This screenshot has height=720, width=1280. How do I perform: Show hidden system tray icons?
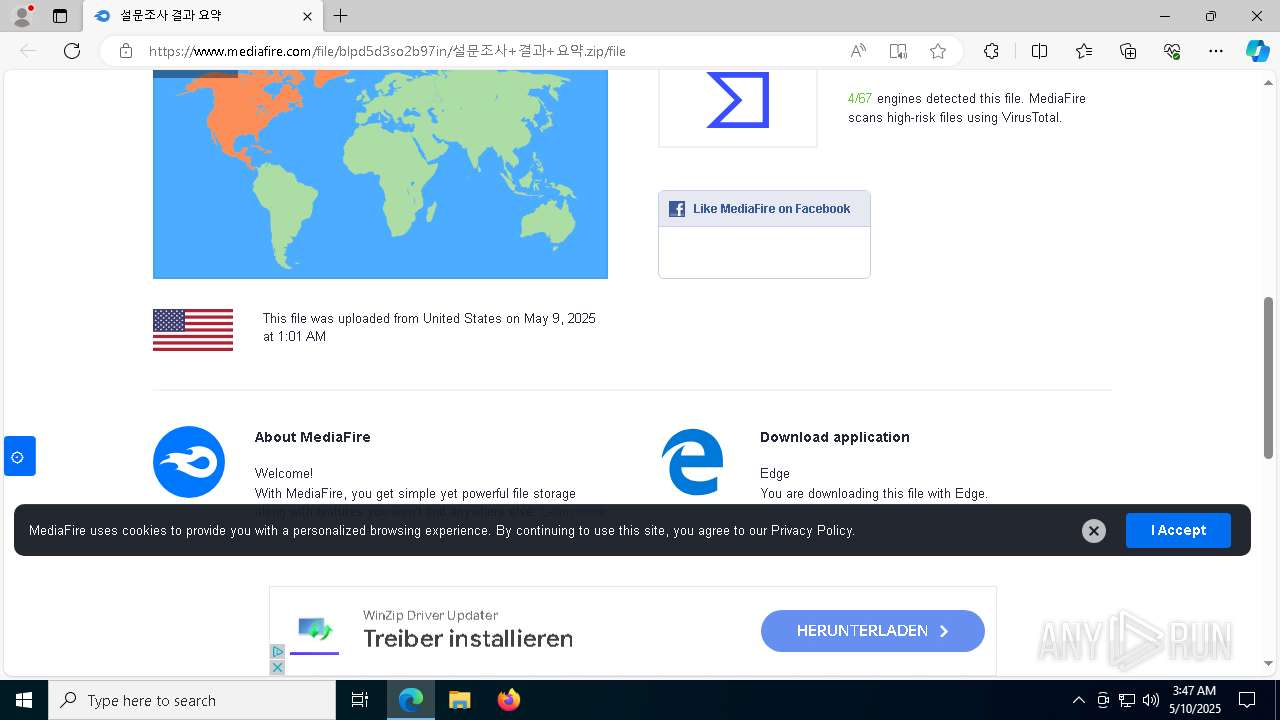[1078, 700]
